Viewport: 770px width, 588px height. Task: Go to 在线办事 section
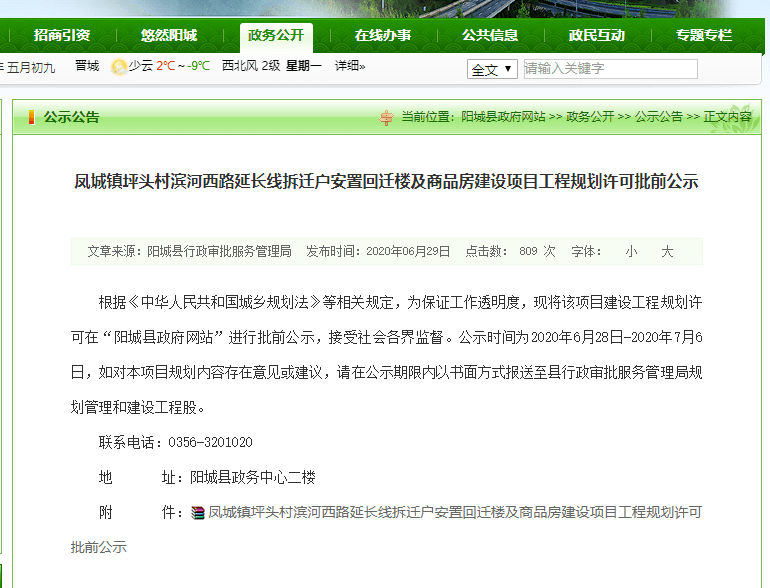(x=383, y=35)
